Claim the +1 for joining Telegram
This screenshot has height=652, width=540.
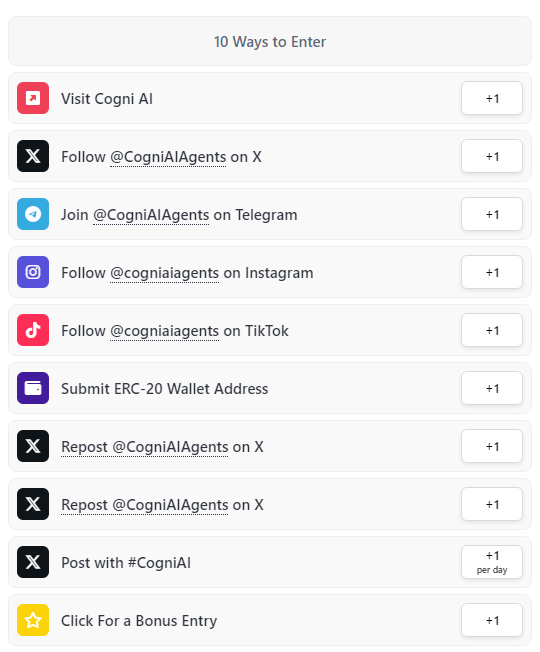pos(492,214)
